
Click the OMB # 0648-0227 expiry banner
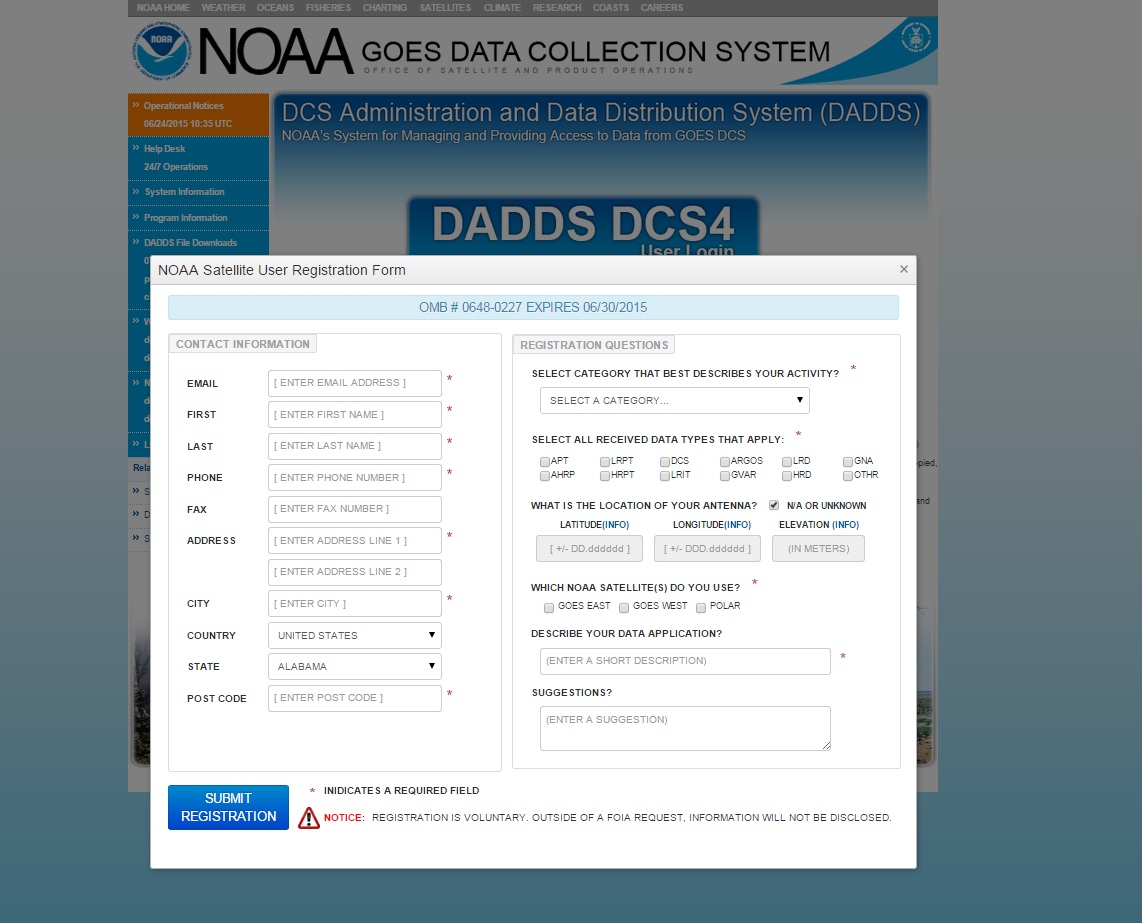coord(533,307)
